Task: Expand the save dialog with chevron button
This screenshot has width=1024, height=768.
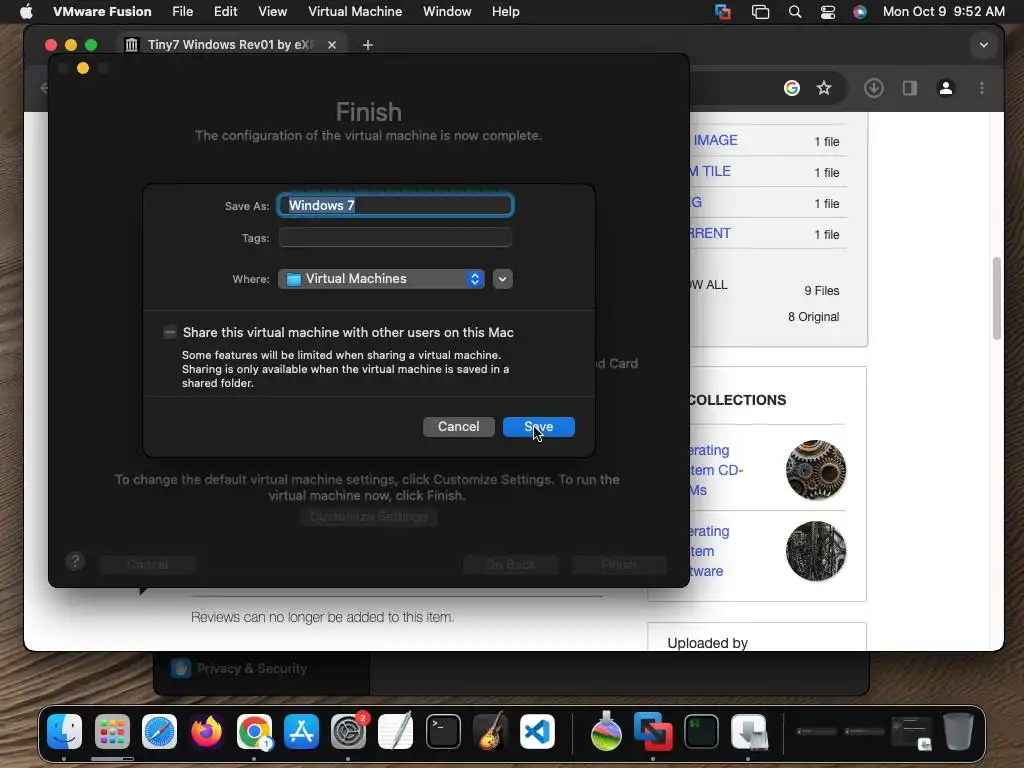Action: 502,279
